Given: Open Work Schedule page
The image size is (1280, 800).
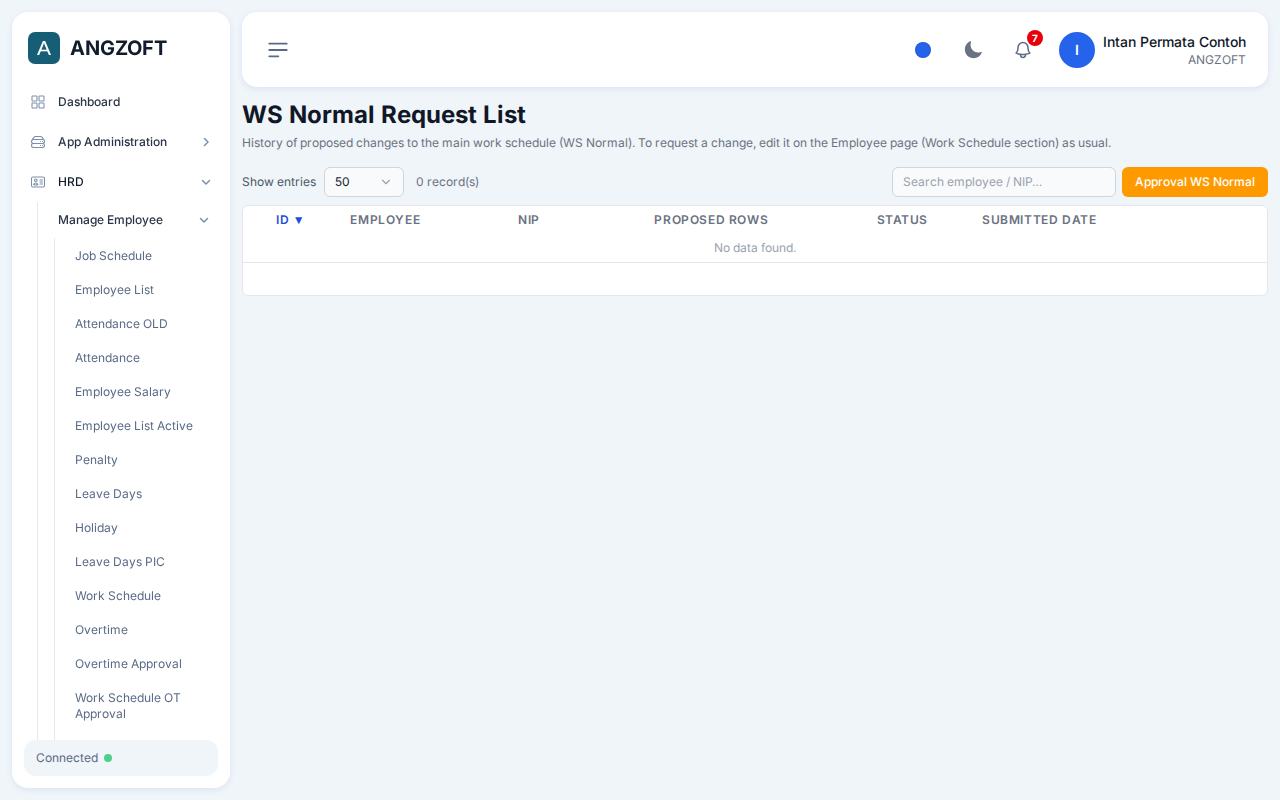Looking at the screenshot, I should [x=118, y=596].
